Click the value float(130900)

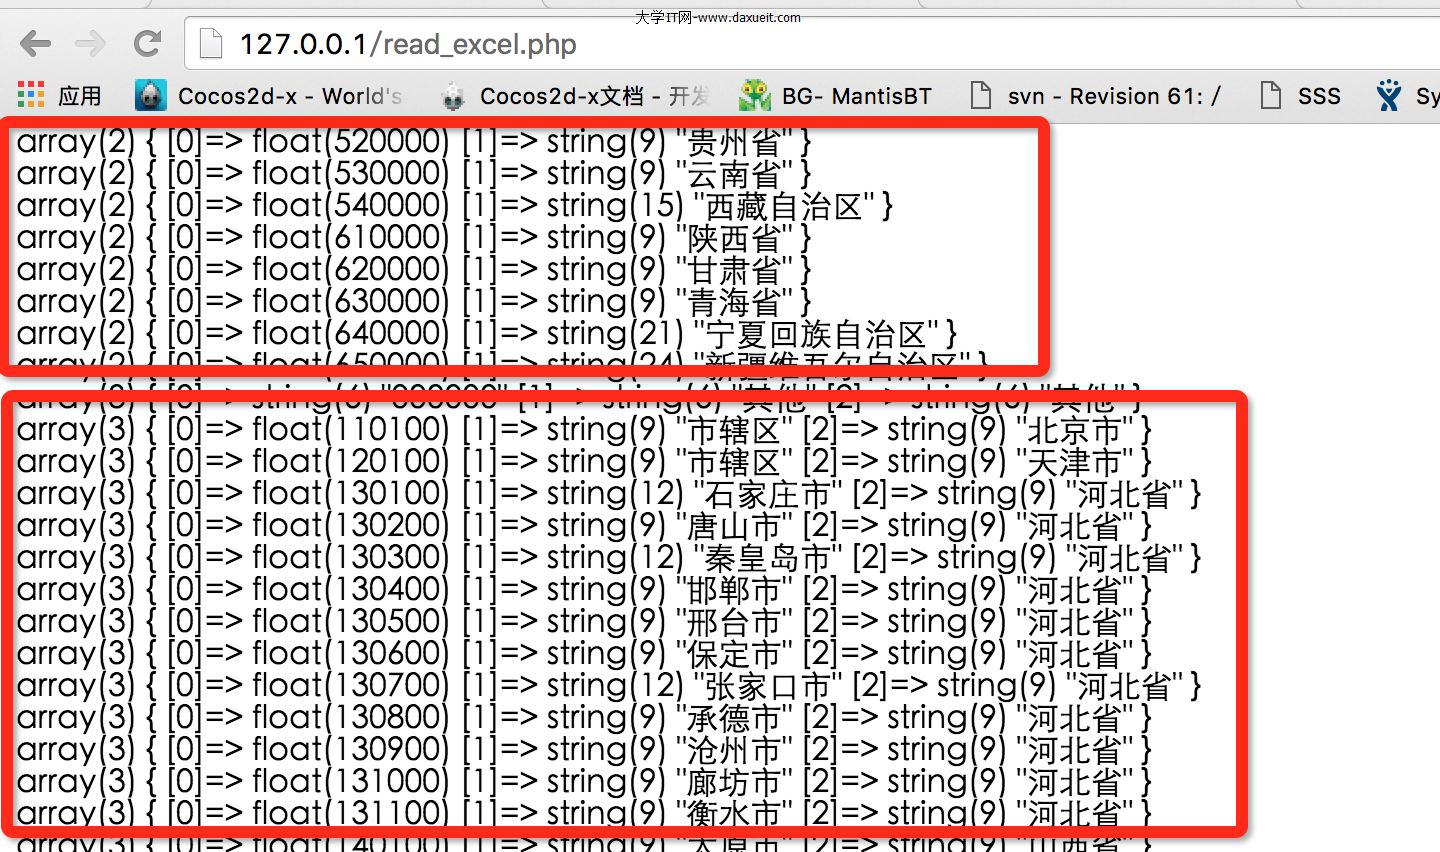tap(350, 749)
